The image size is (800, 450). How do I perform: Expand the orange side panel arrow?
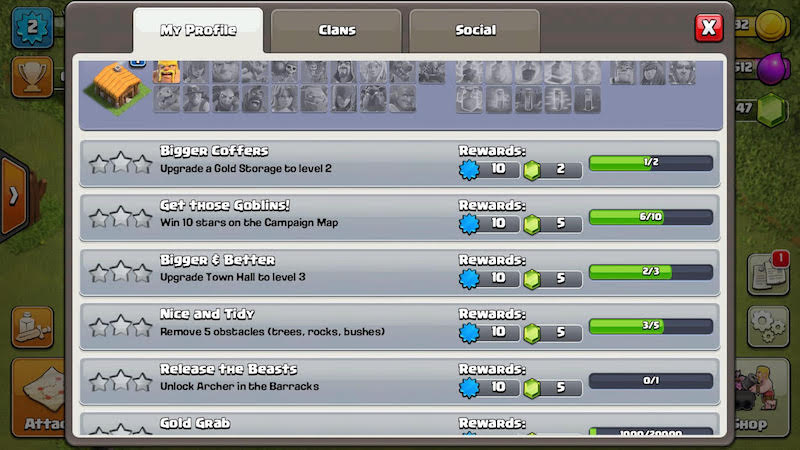click(x=14, y=196)
